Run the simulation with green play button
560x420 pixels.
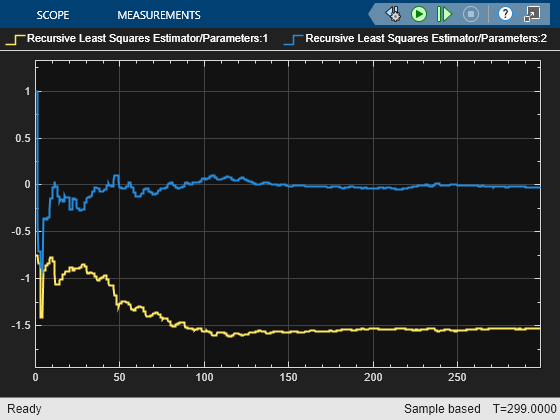click(x=419, y=14)
